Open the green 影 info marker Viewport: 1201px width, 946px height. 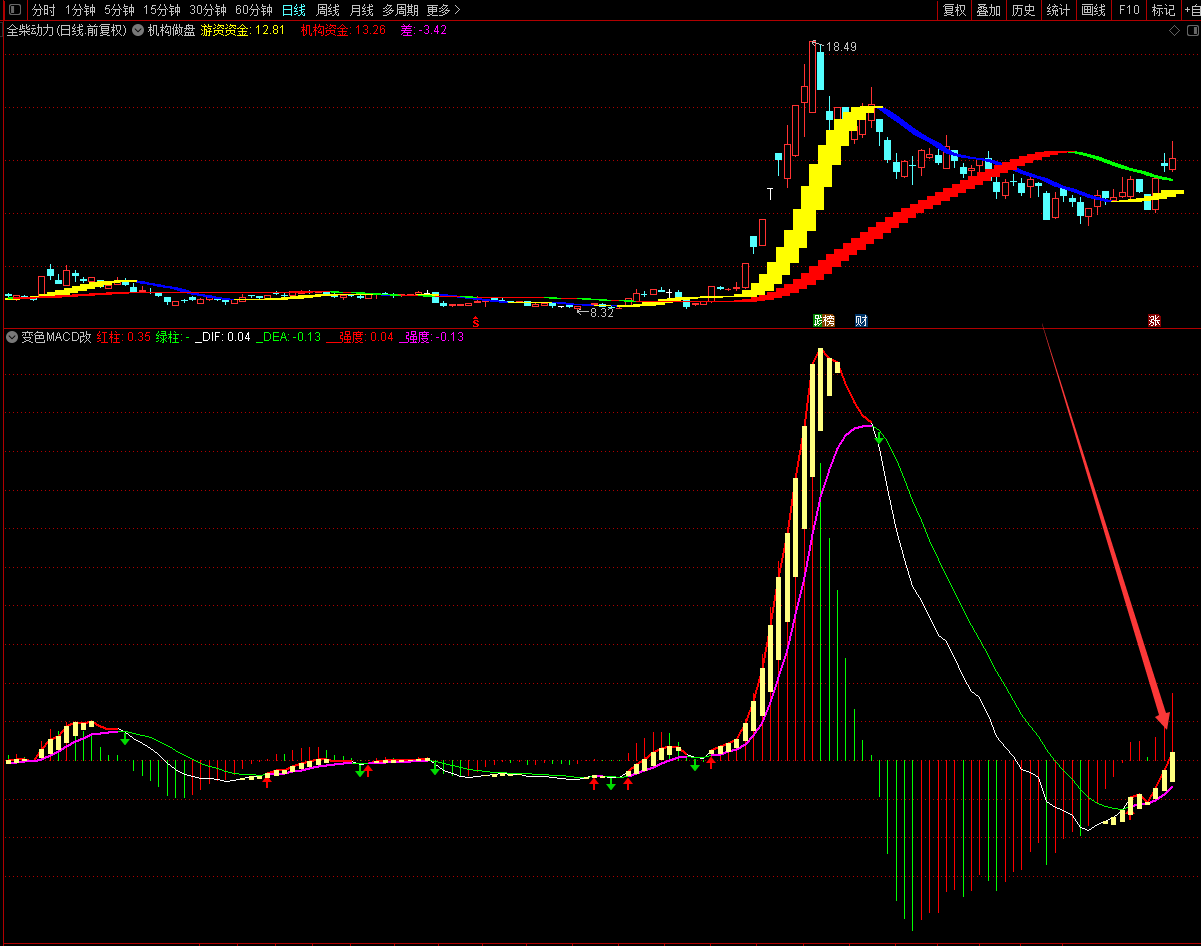pyautogui.click(x=817, y=321)
